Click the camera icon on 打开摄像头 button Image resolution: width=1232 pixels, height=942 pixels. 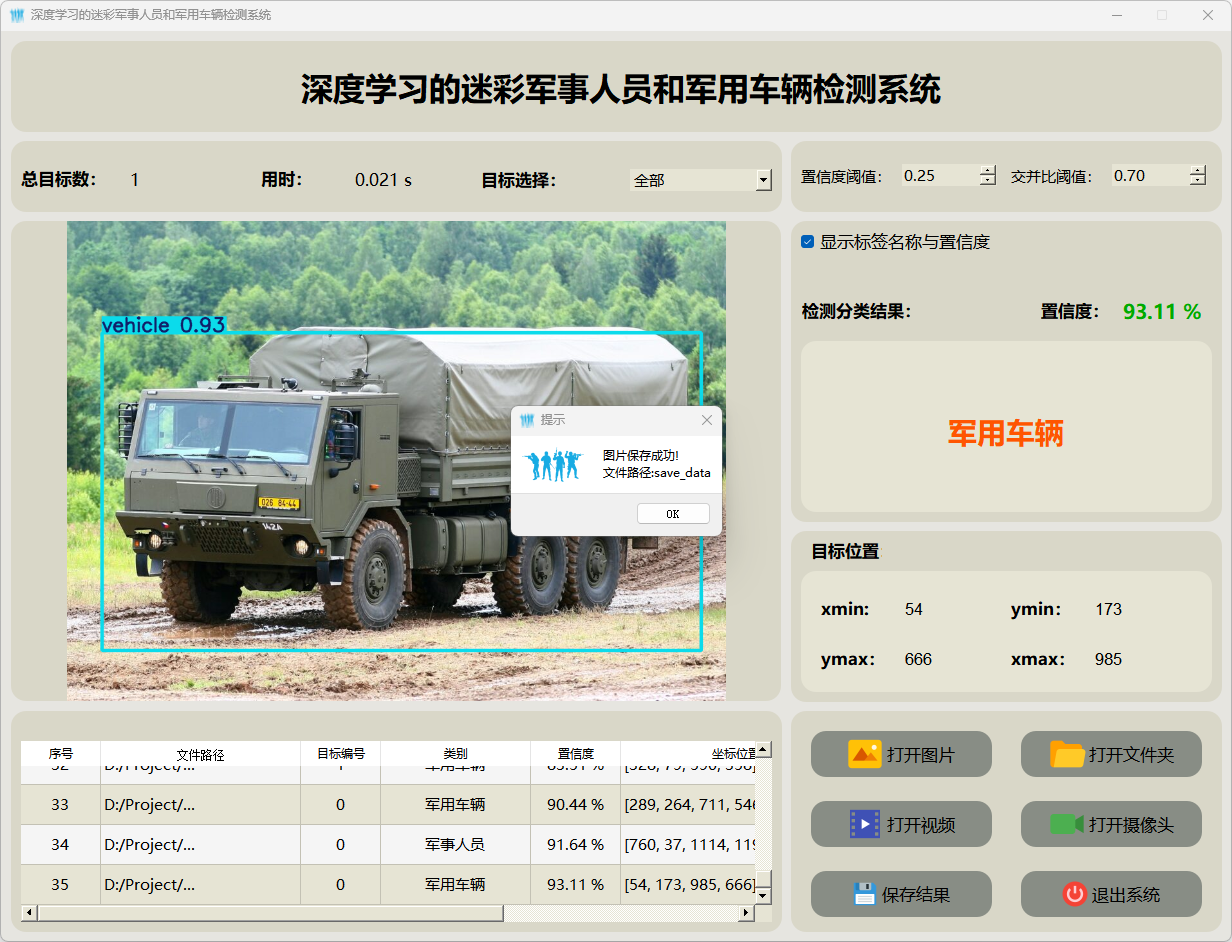pyautogui.click(x=1067, y=824)
